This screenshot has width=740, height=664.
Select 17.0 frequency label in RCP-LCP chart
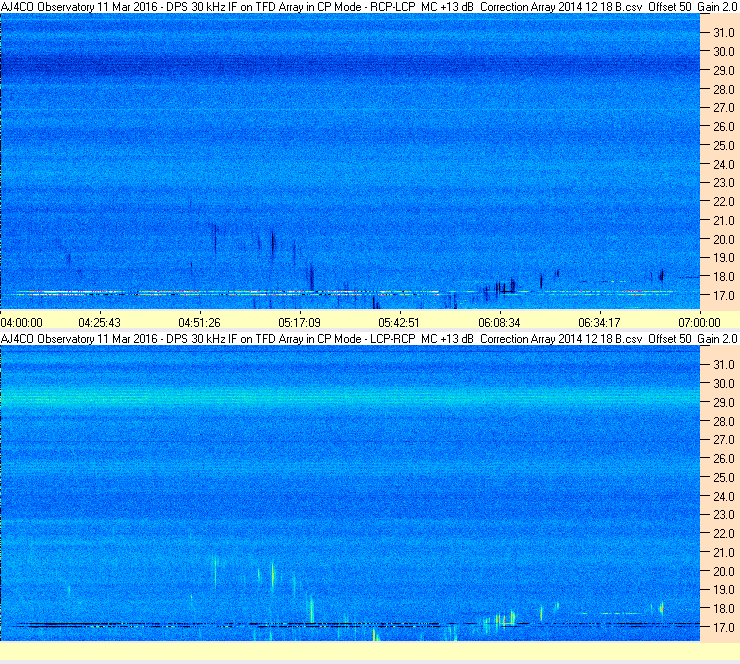point(723,295)
